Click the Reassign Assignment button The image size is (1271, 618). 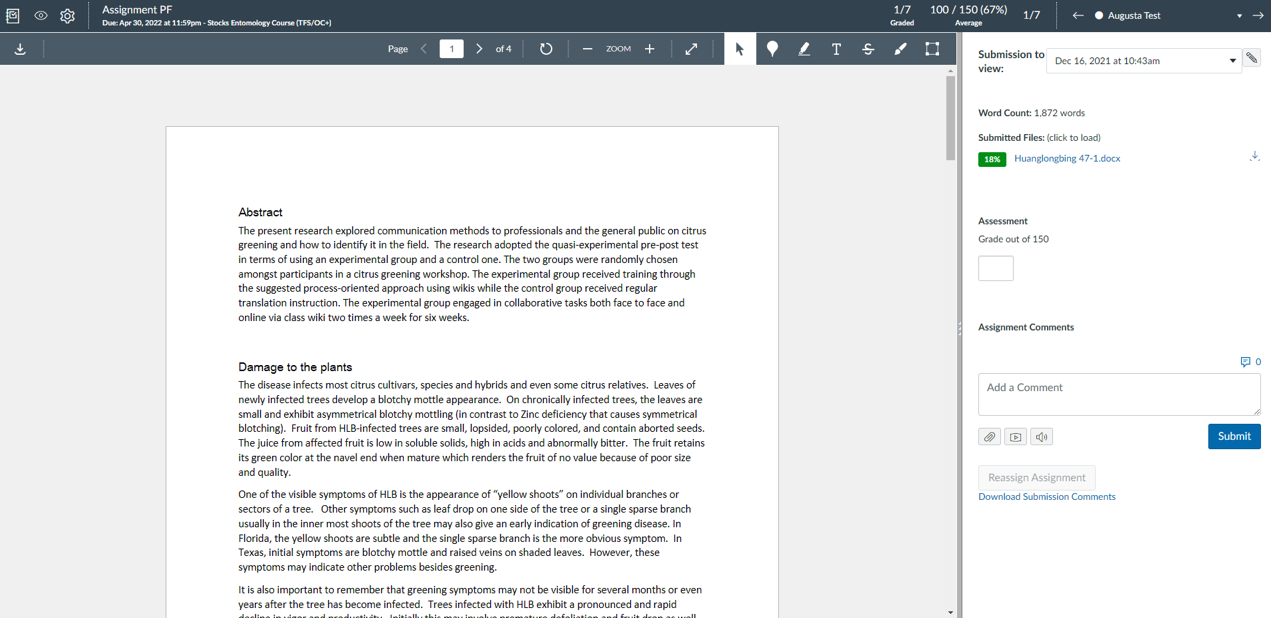1037,477
